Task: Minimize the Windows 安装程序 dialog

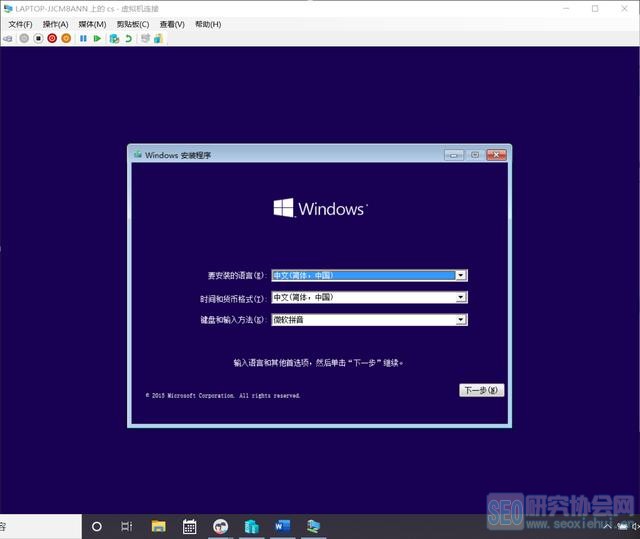Action: pyautogui.click(x=454, y=155)
